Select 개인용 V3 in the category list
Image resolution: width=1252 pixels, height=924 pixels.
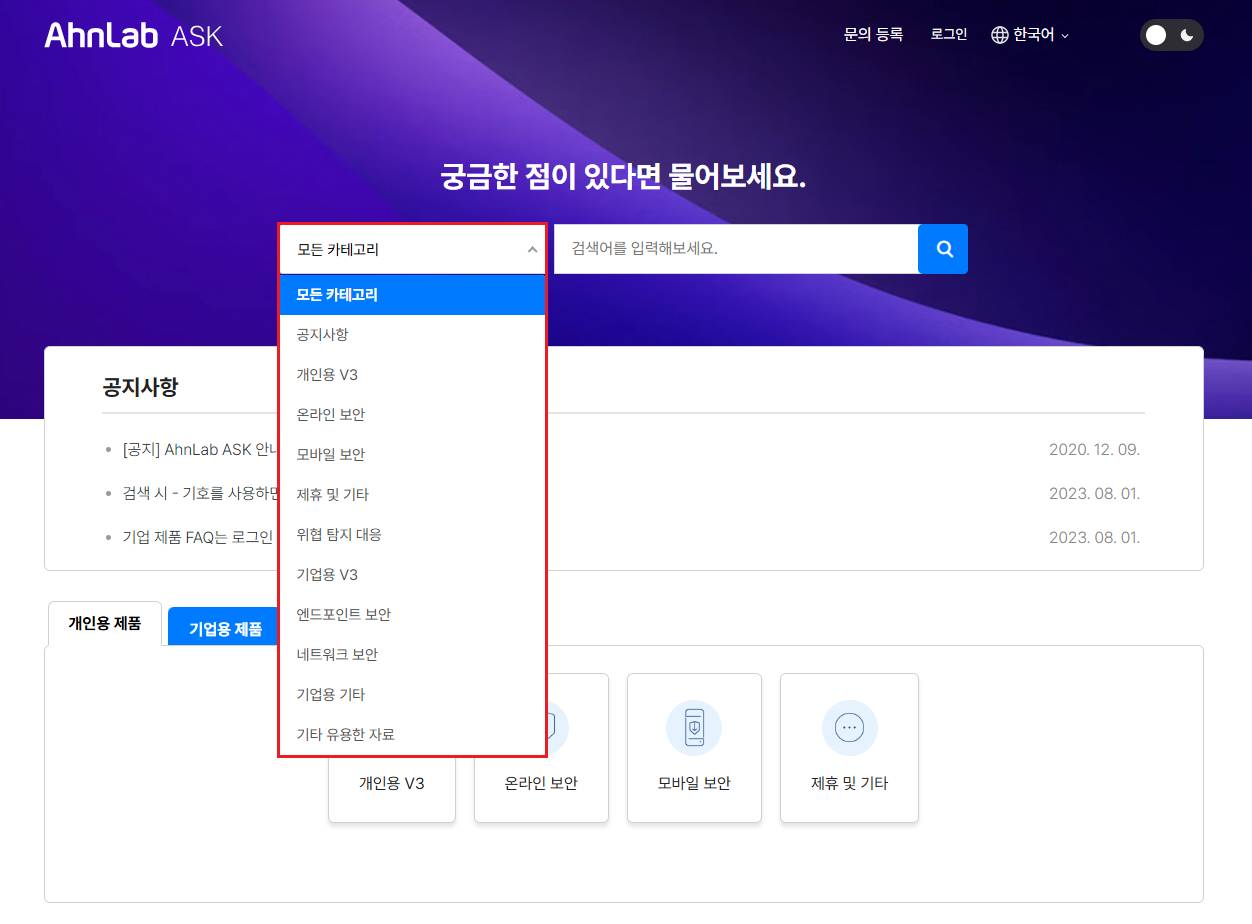pos(412,375)
